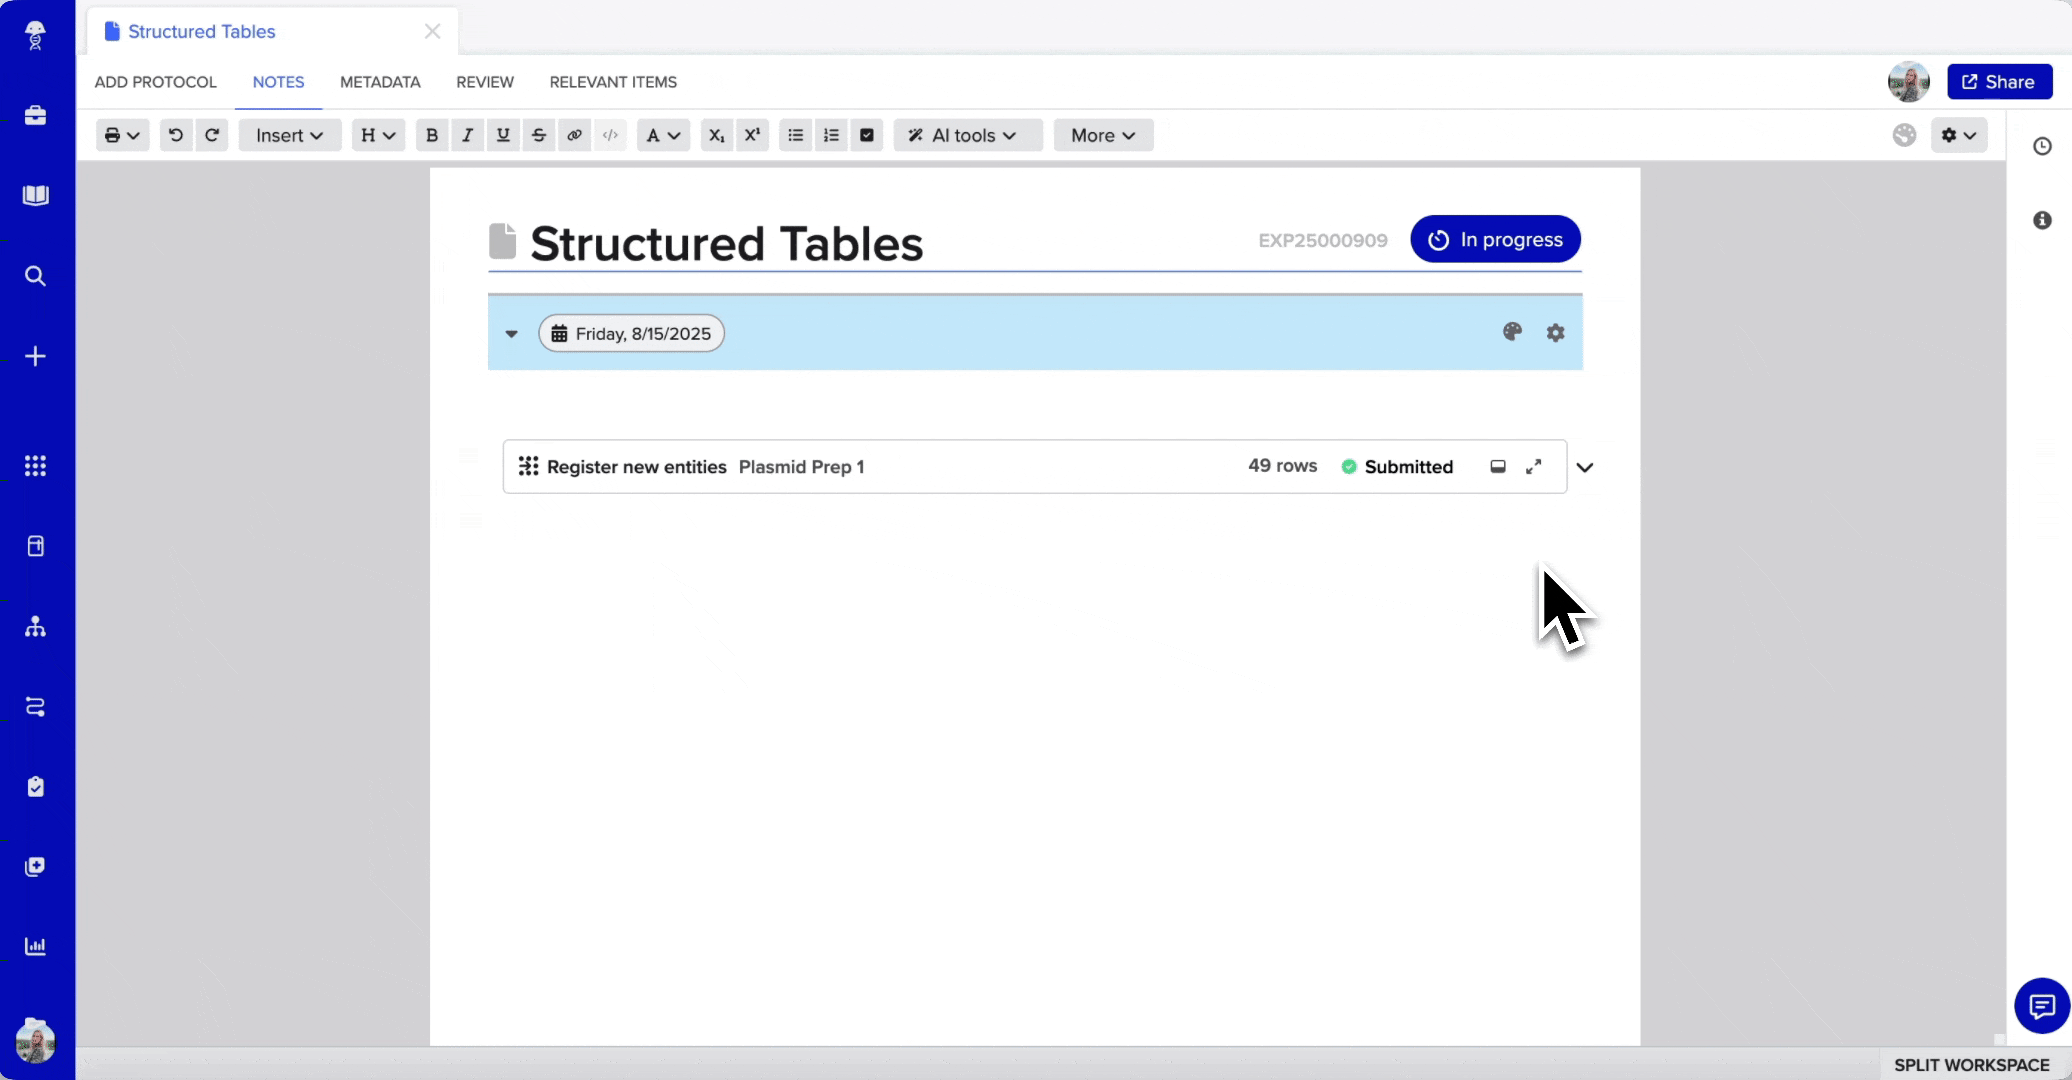
Task: Open the Notebook book icon in sidebar
Action: (x=36, y=195)
